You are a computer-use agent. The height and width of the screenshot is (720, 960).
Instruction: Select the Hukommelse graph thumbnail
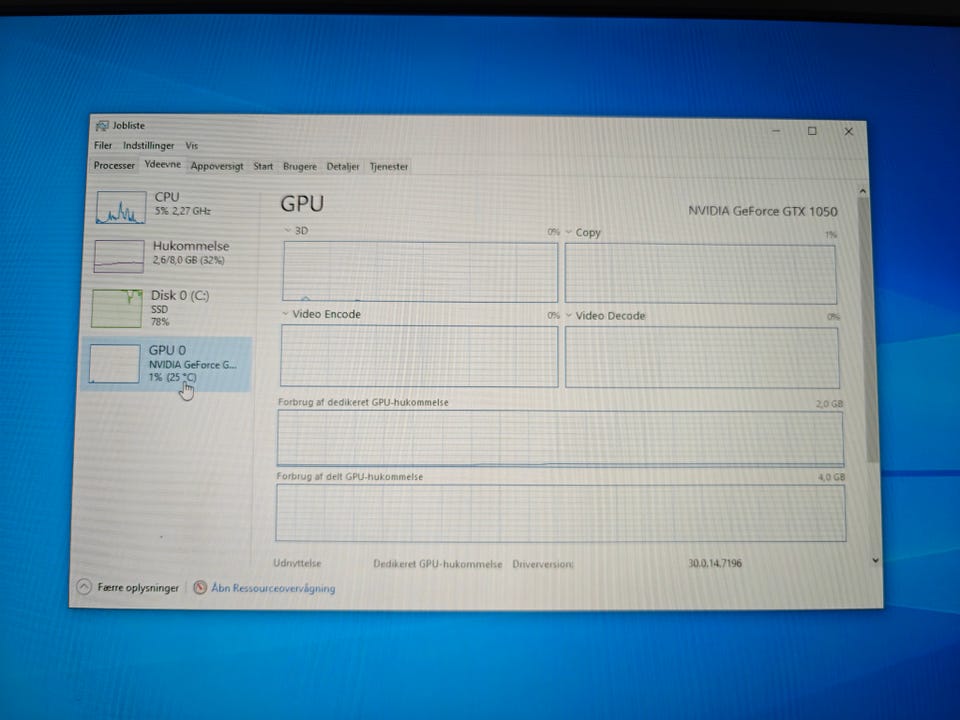pos(119,256)
